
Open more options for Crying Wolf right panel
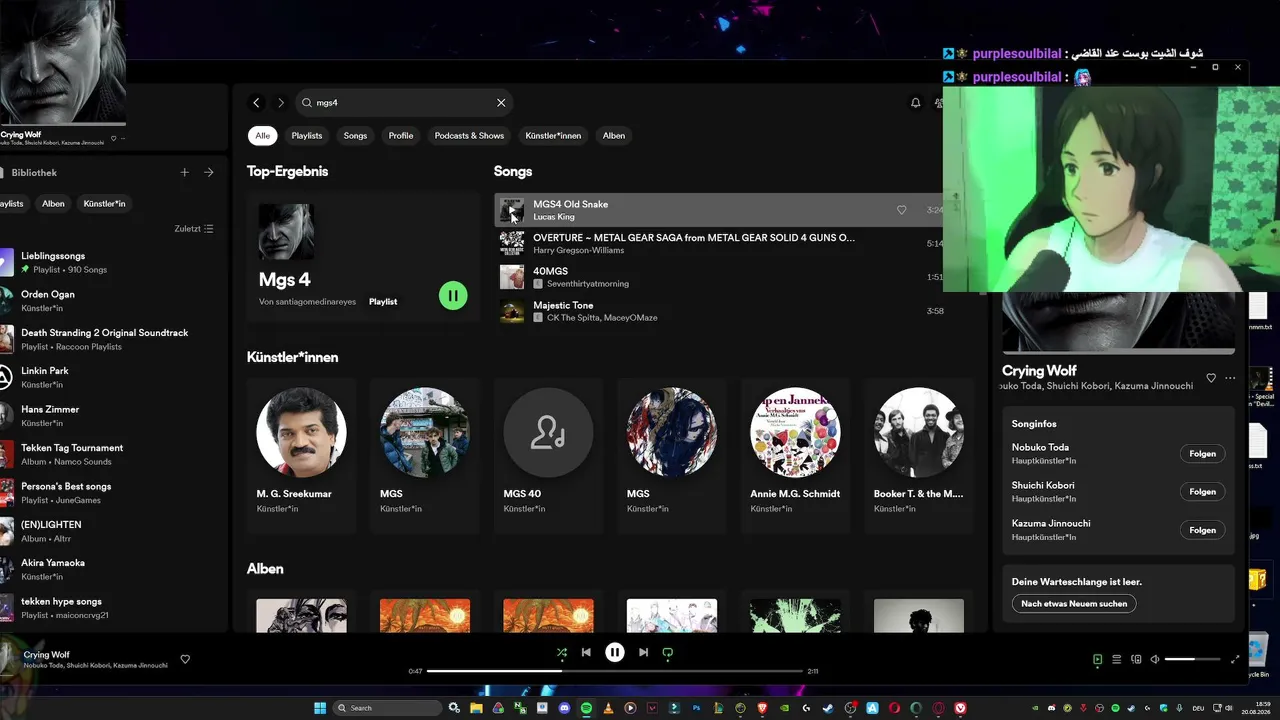tap(1230, 378)
